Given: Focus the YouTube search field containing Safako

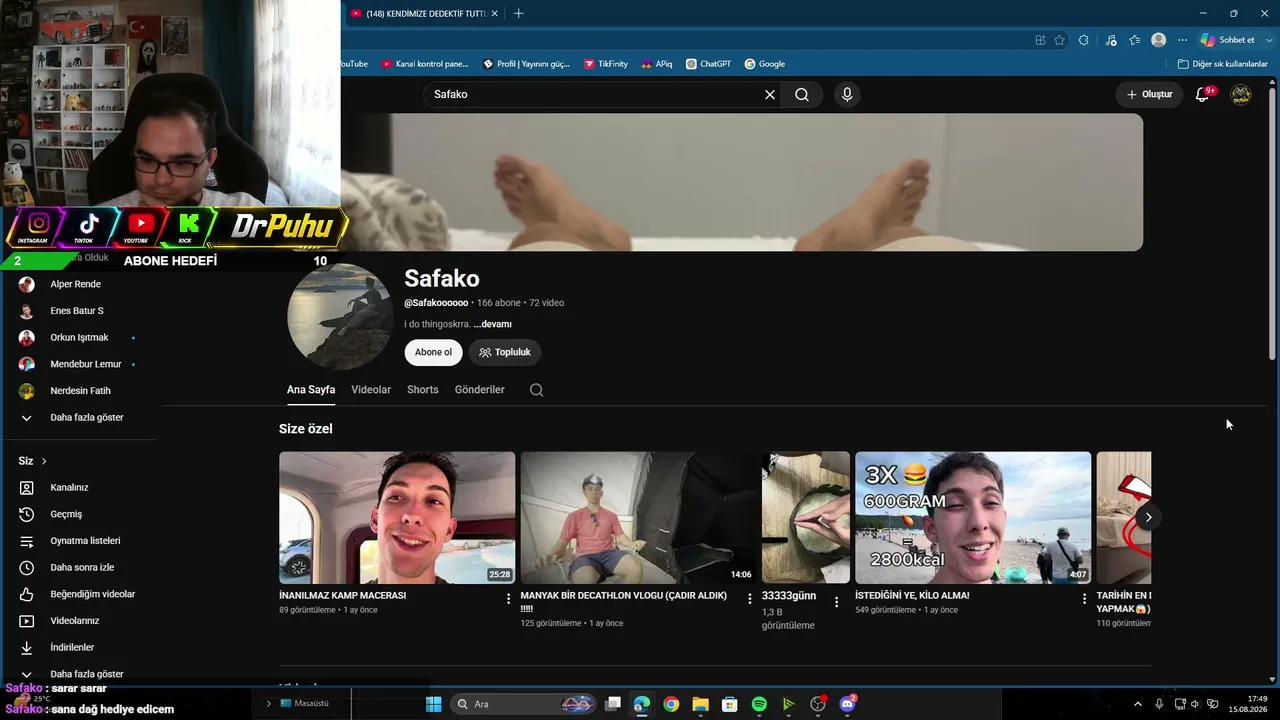Looking at the screenshot, I should (x=596, y=95).
